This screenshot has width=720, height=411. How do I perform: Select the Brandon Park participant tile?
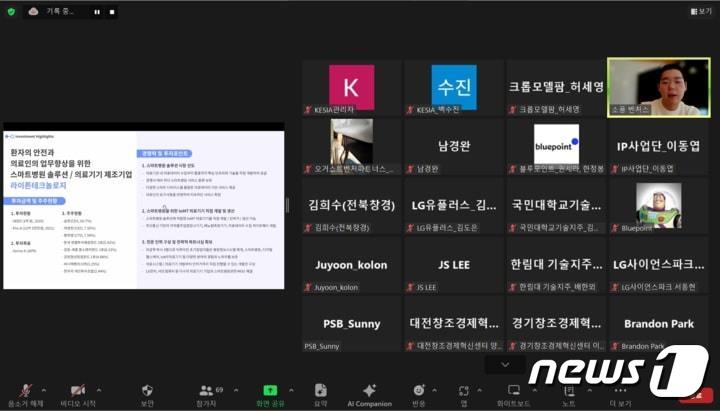pos(658,324)
